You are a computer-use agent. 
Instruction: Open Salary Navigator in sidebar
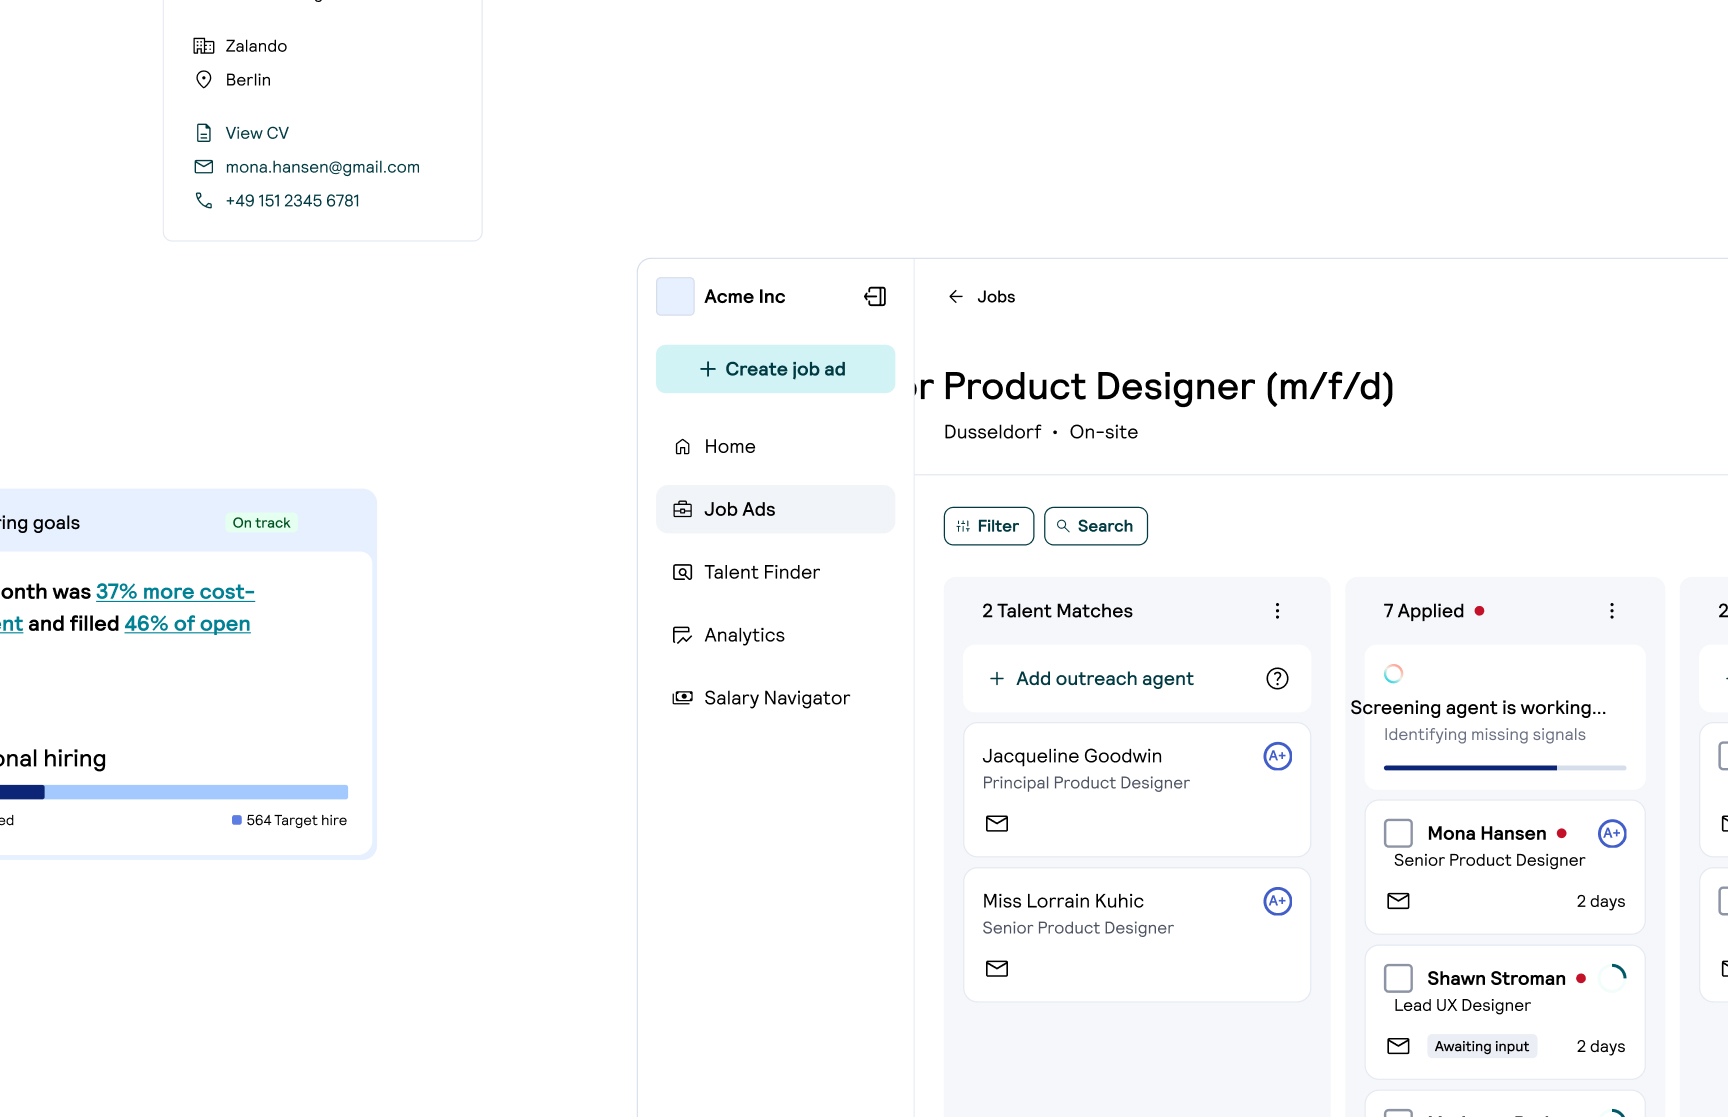click(775, 698)
